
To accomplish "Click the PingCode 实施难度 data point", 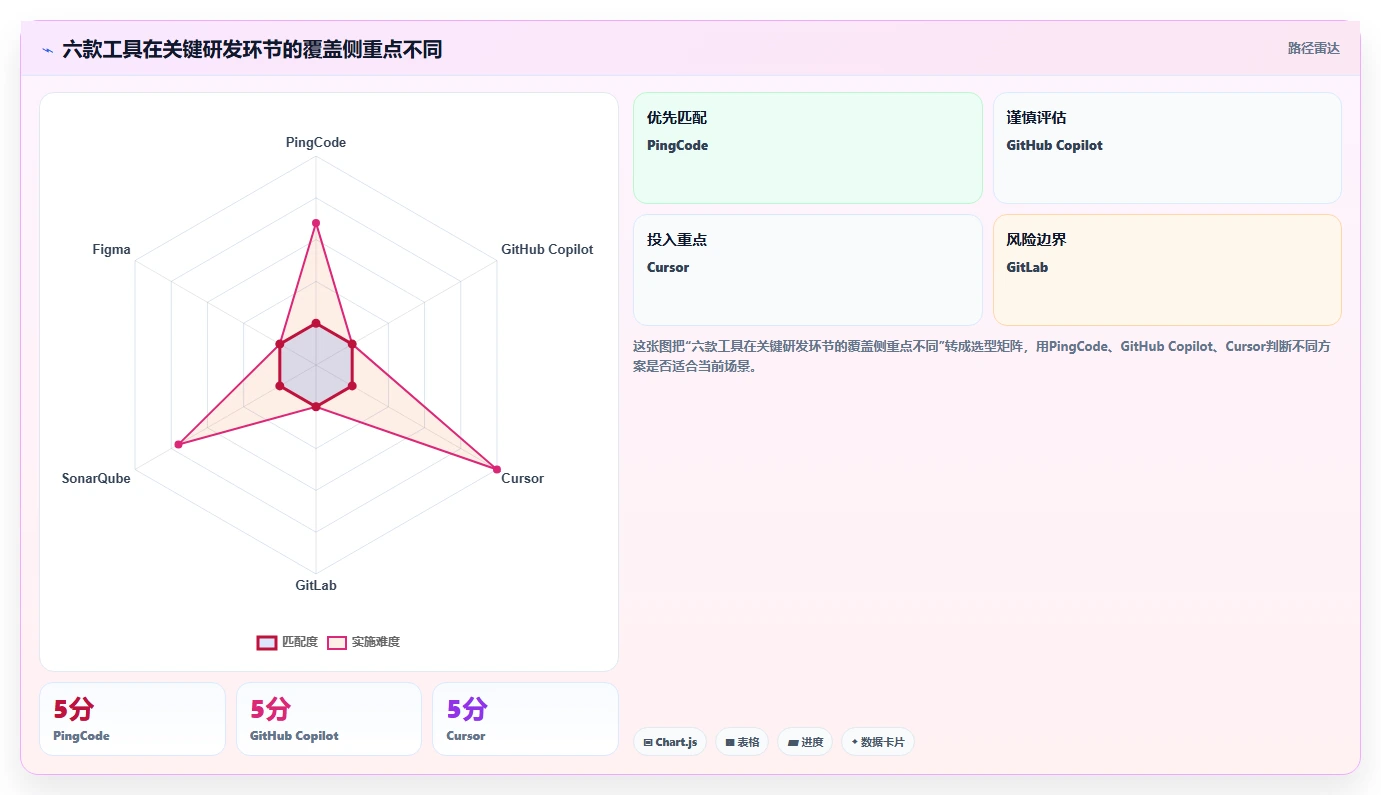I will pyautogui.click(x=316, y=223).
